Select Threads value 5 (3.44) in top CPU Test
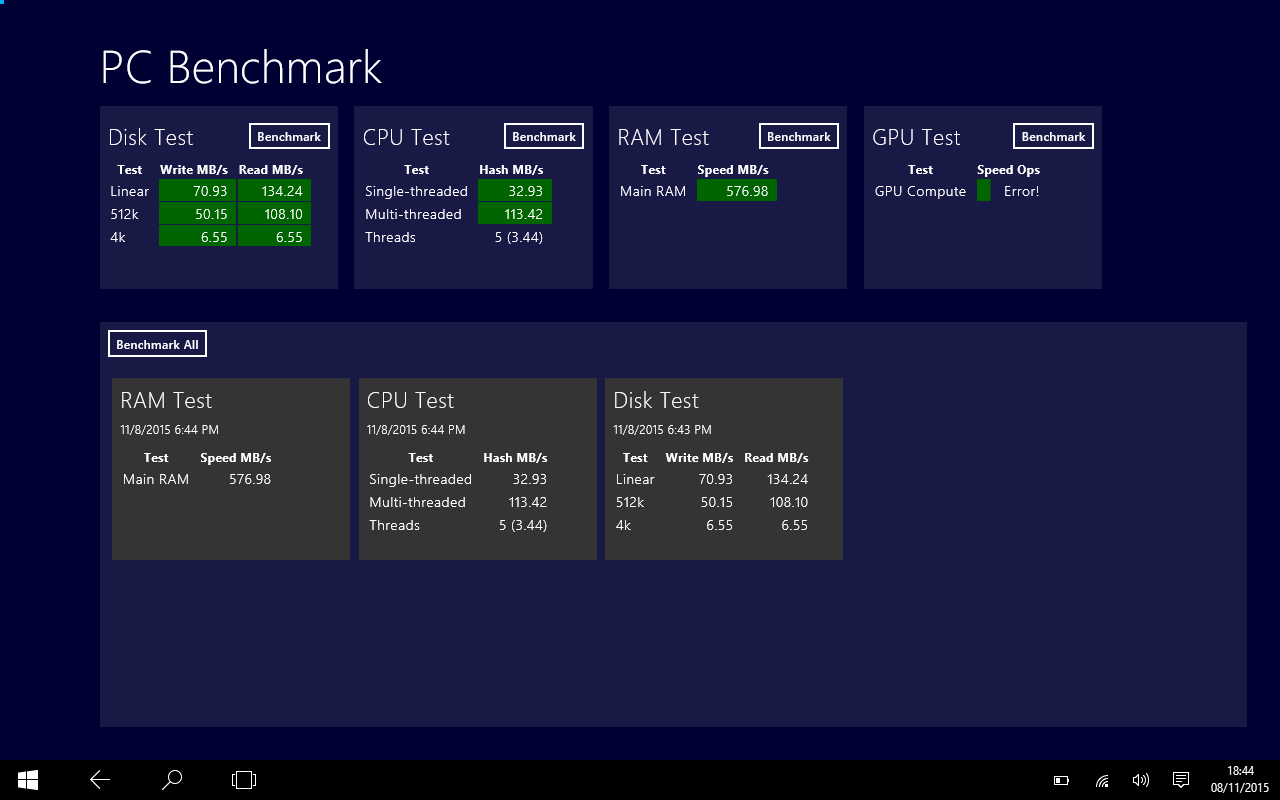This screenshot has width=1280, height=800. click(519, 237)
